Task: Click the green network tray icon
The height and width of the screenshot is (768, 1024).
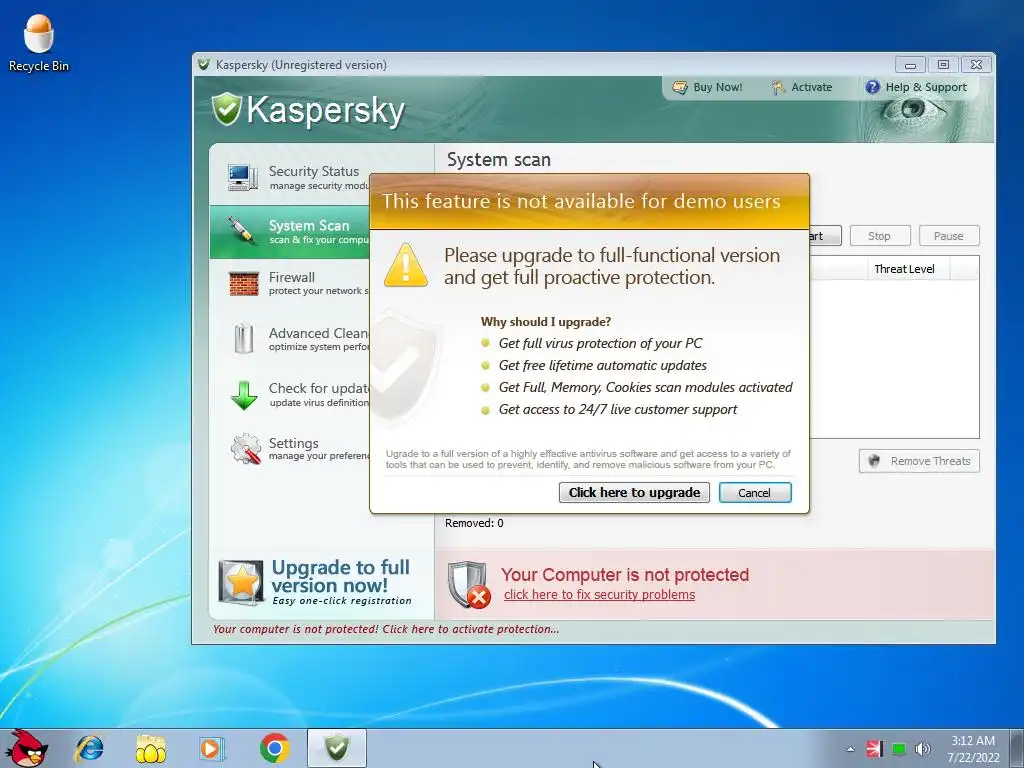Action: click(x=899, y=749)
